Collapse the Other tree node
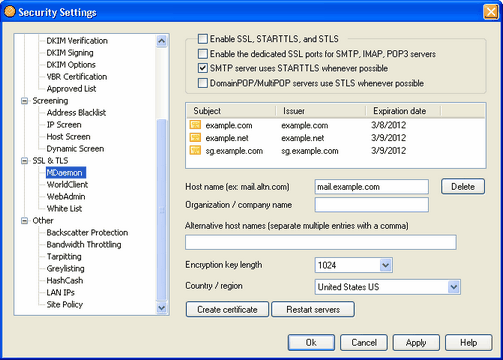 24,221
